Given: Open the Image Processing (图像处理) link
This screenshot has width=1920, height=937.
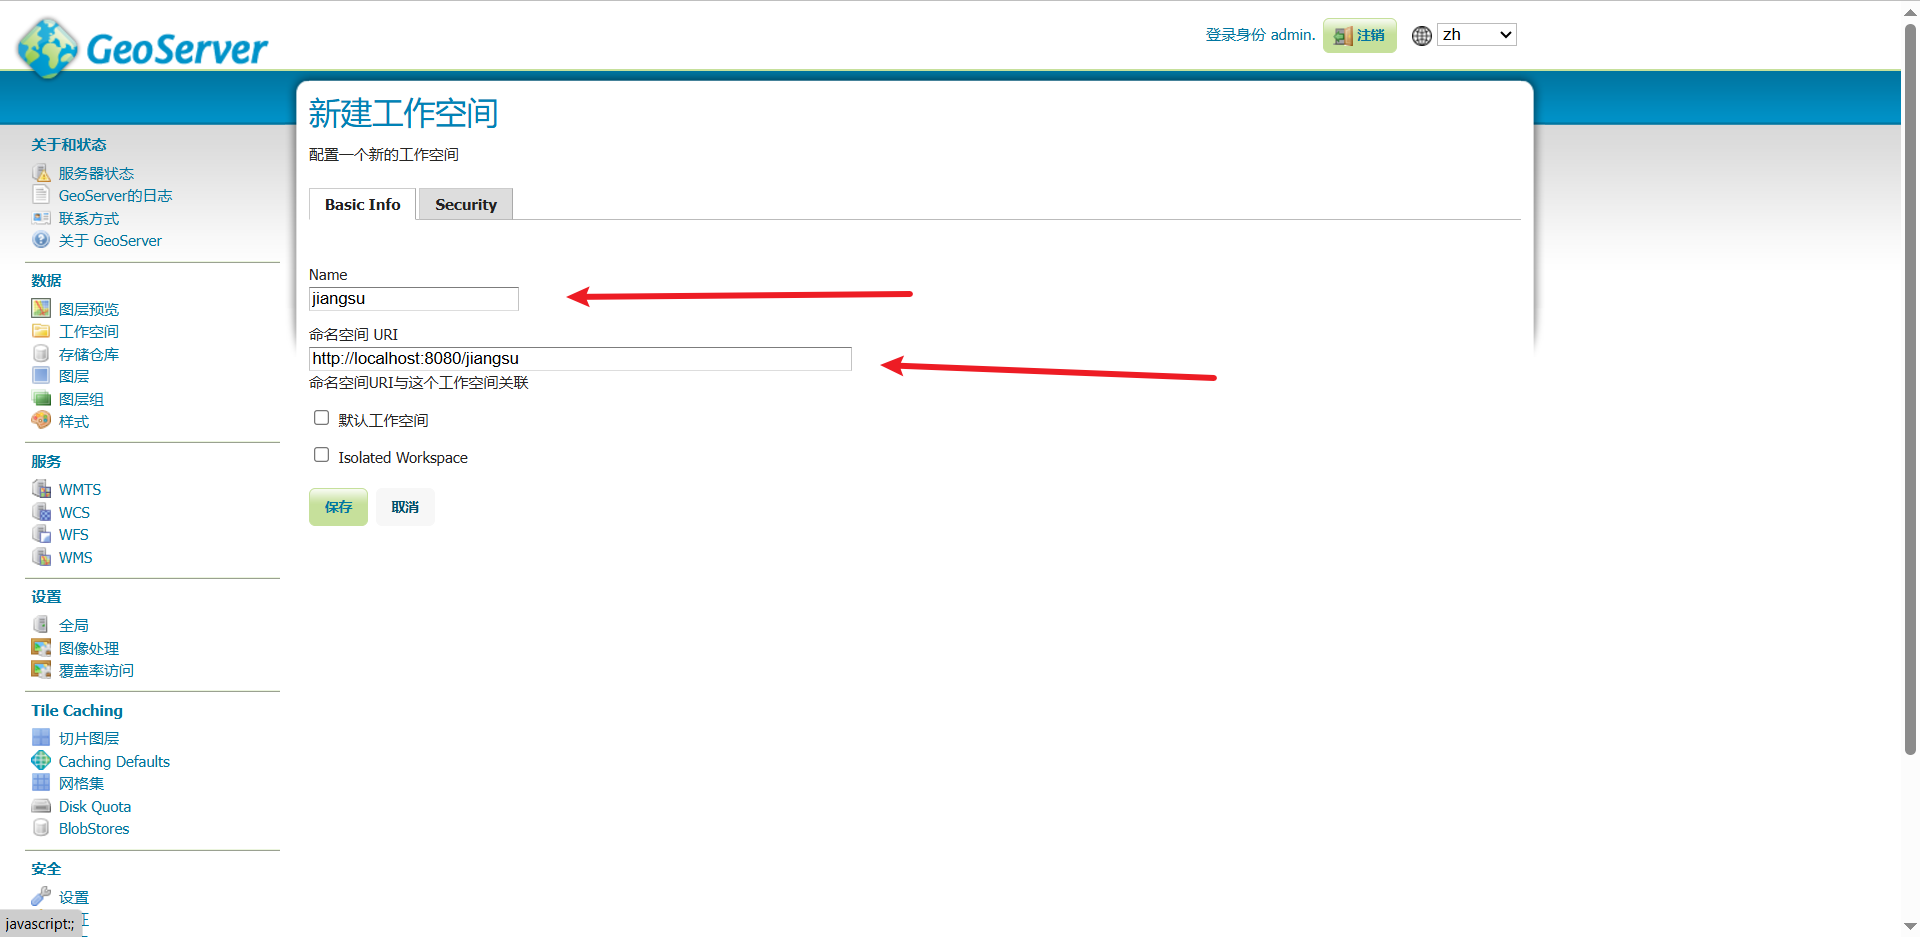Looking at the screenshot, I should click(x=89, y=648).
